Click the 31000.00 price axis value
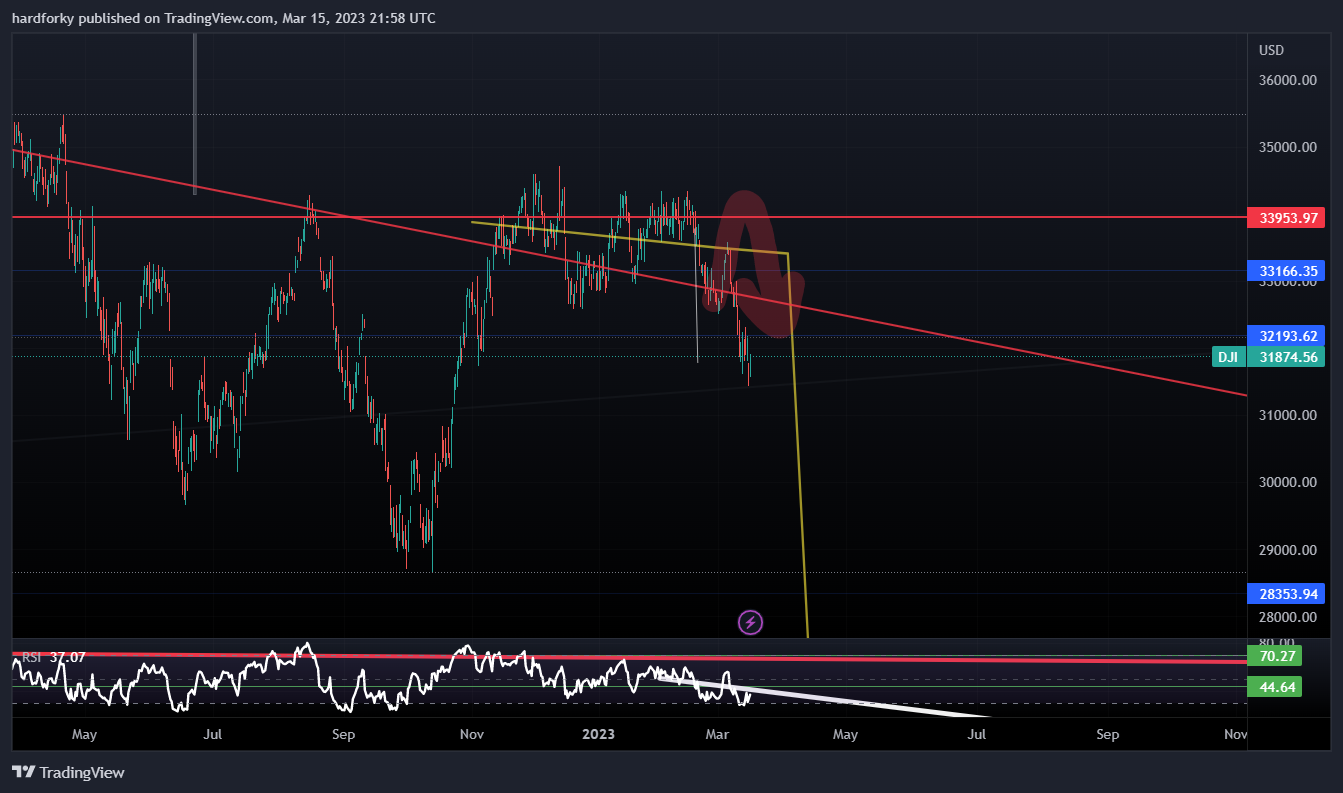The width and height of the screenshot is (1343, 793). (x=1287, y=415)
